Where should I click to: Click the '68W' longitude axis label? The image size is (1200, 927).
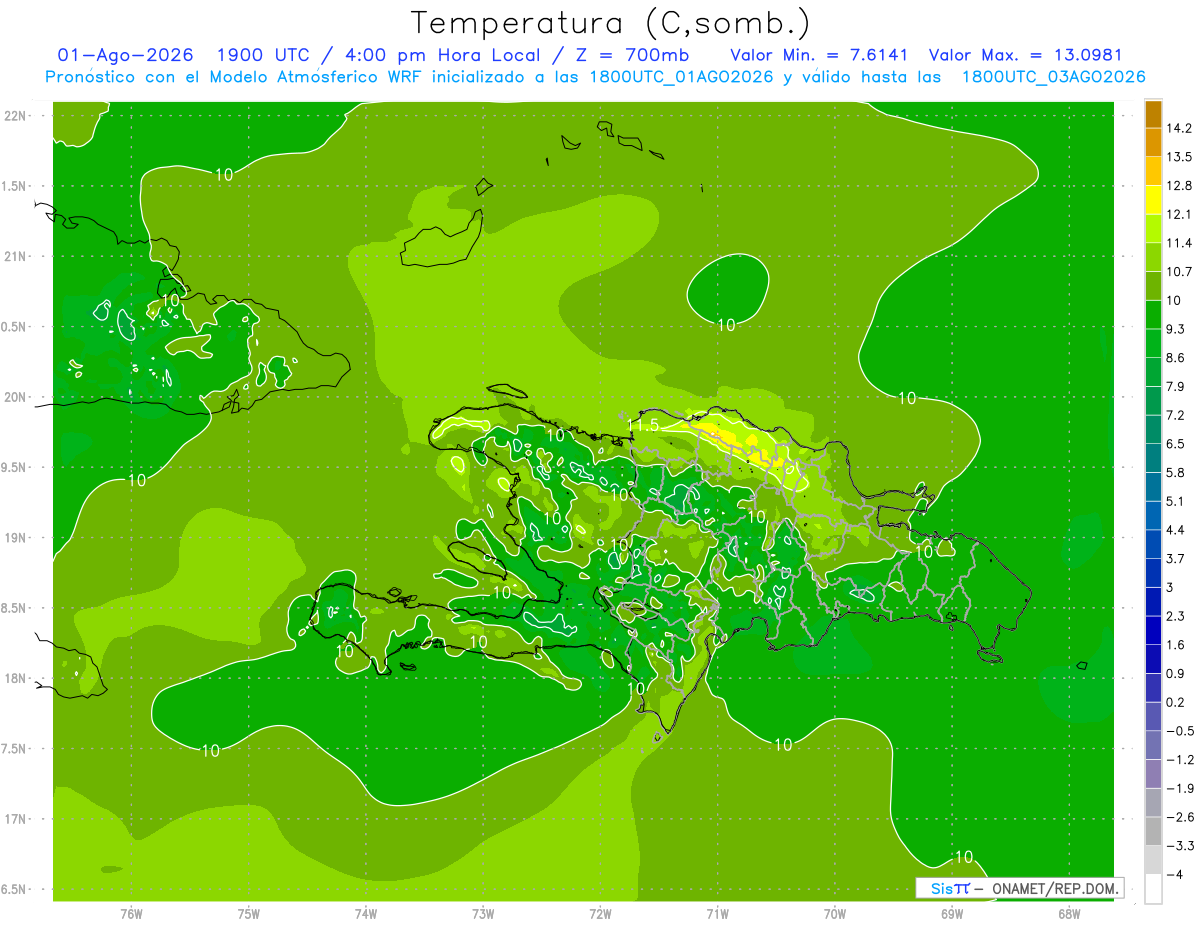(x=1068, y=914)
